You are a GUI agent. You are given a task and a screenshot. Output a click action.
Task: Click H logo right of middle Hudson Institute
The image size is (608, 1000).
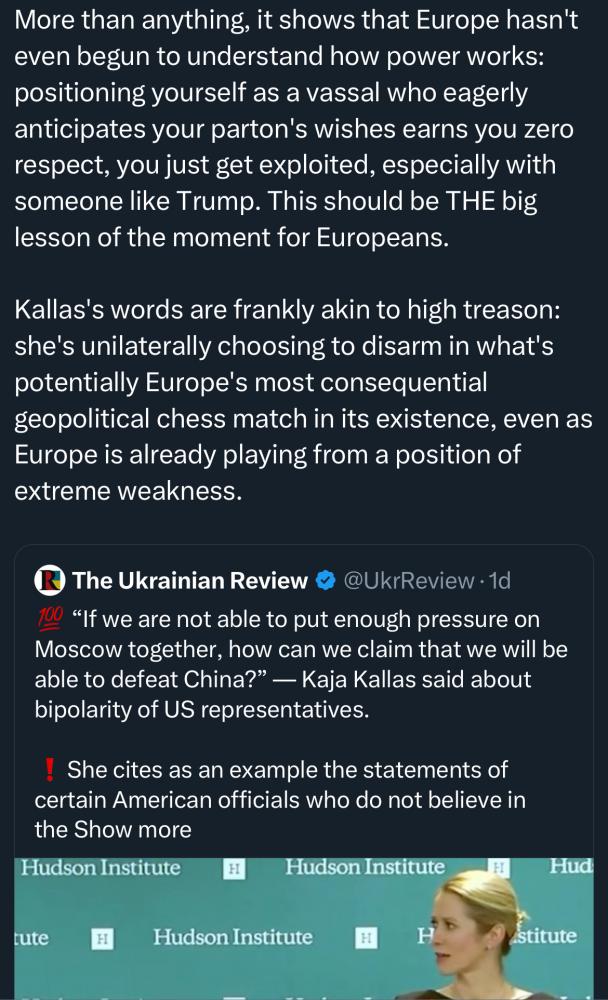click(x=366, y=938)
